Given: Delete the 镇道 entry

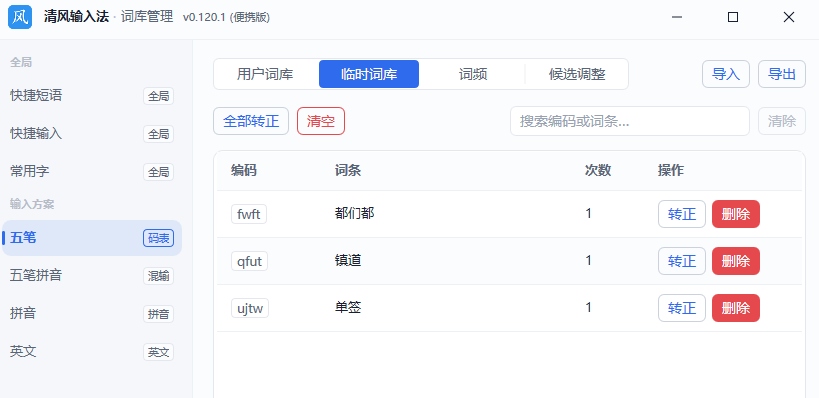Looking at the screenshot, I should coord(735,261).
